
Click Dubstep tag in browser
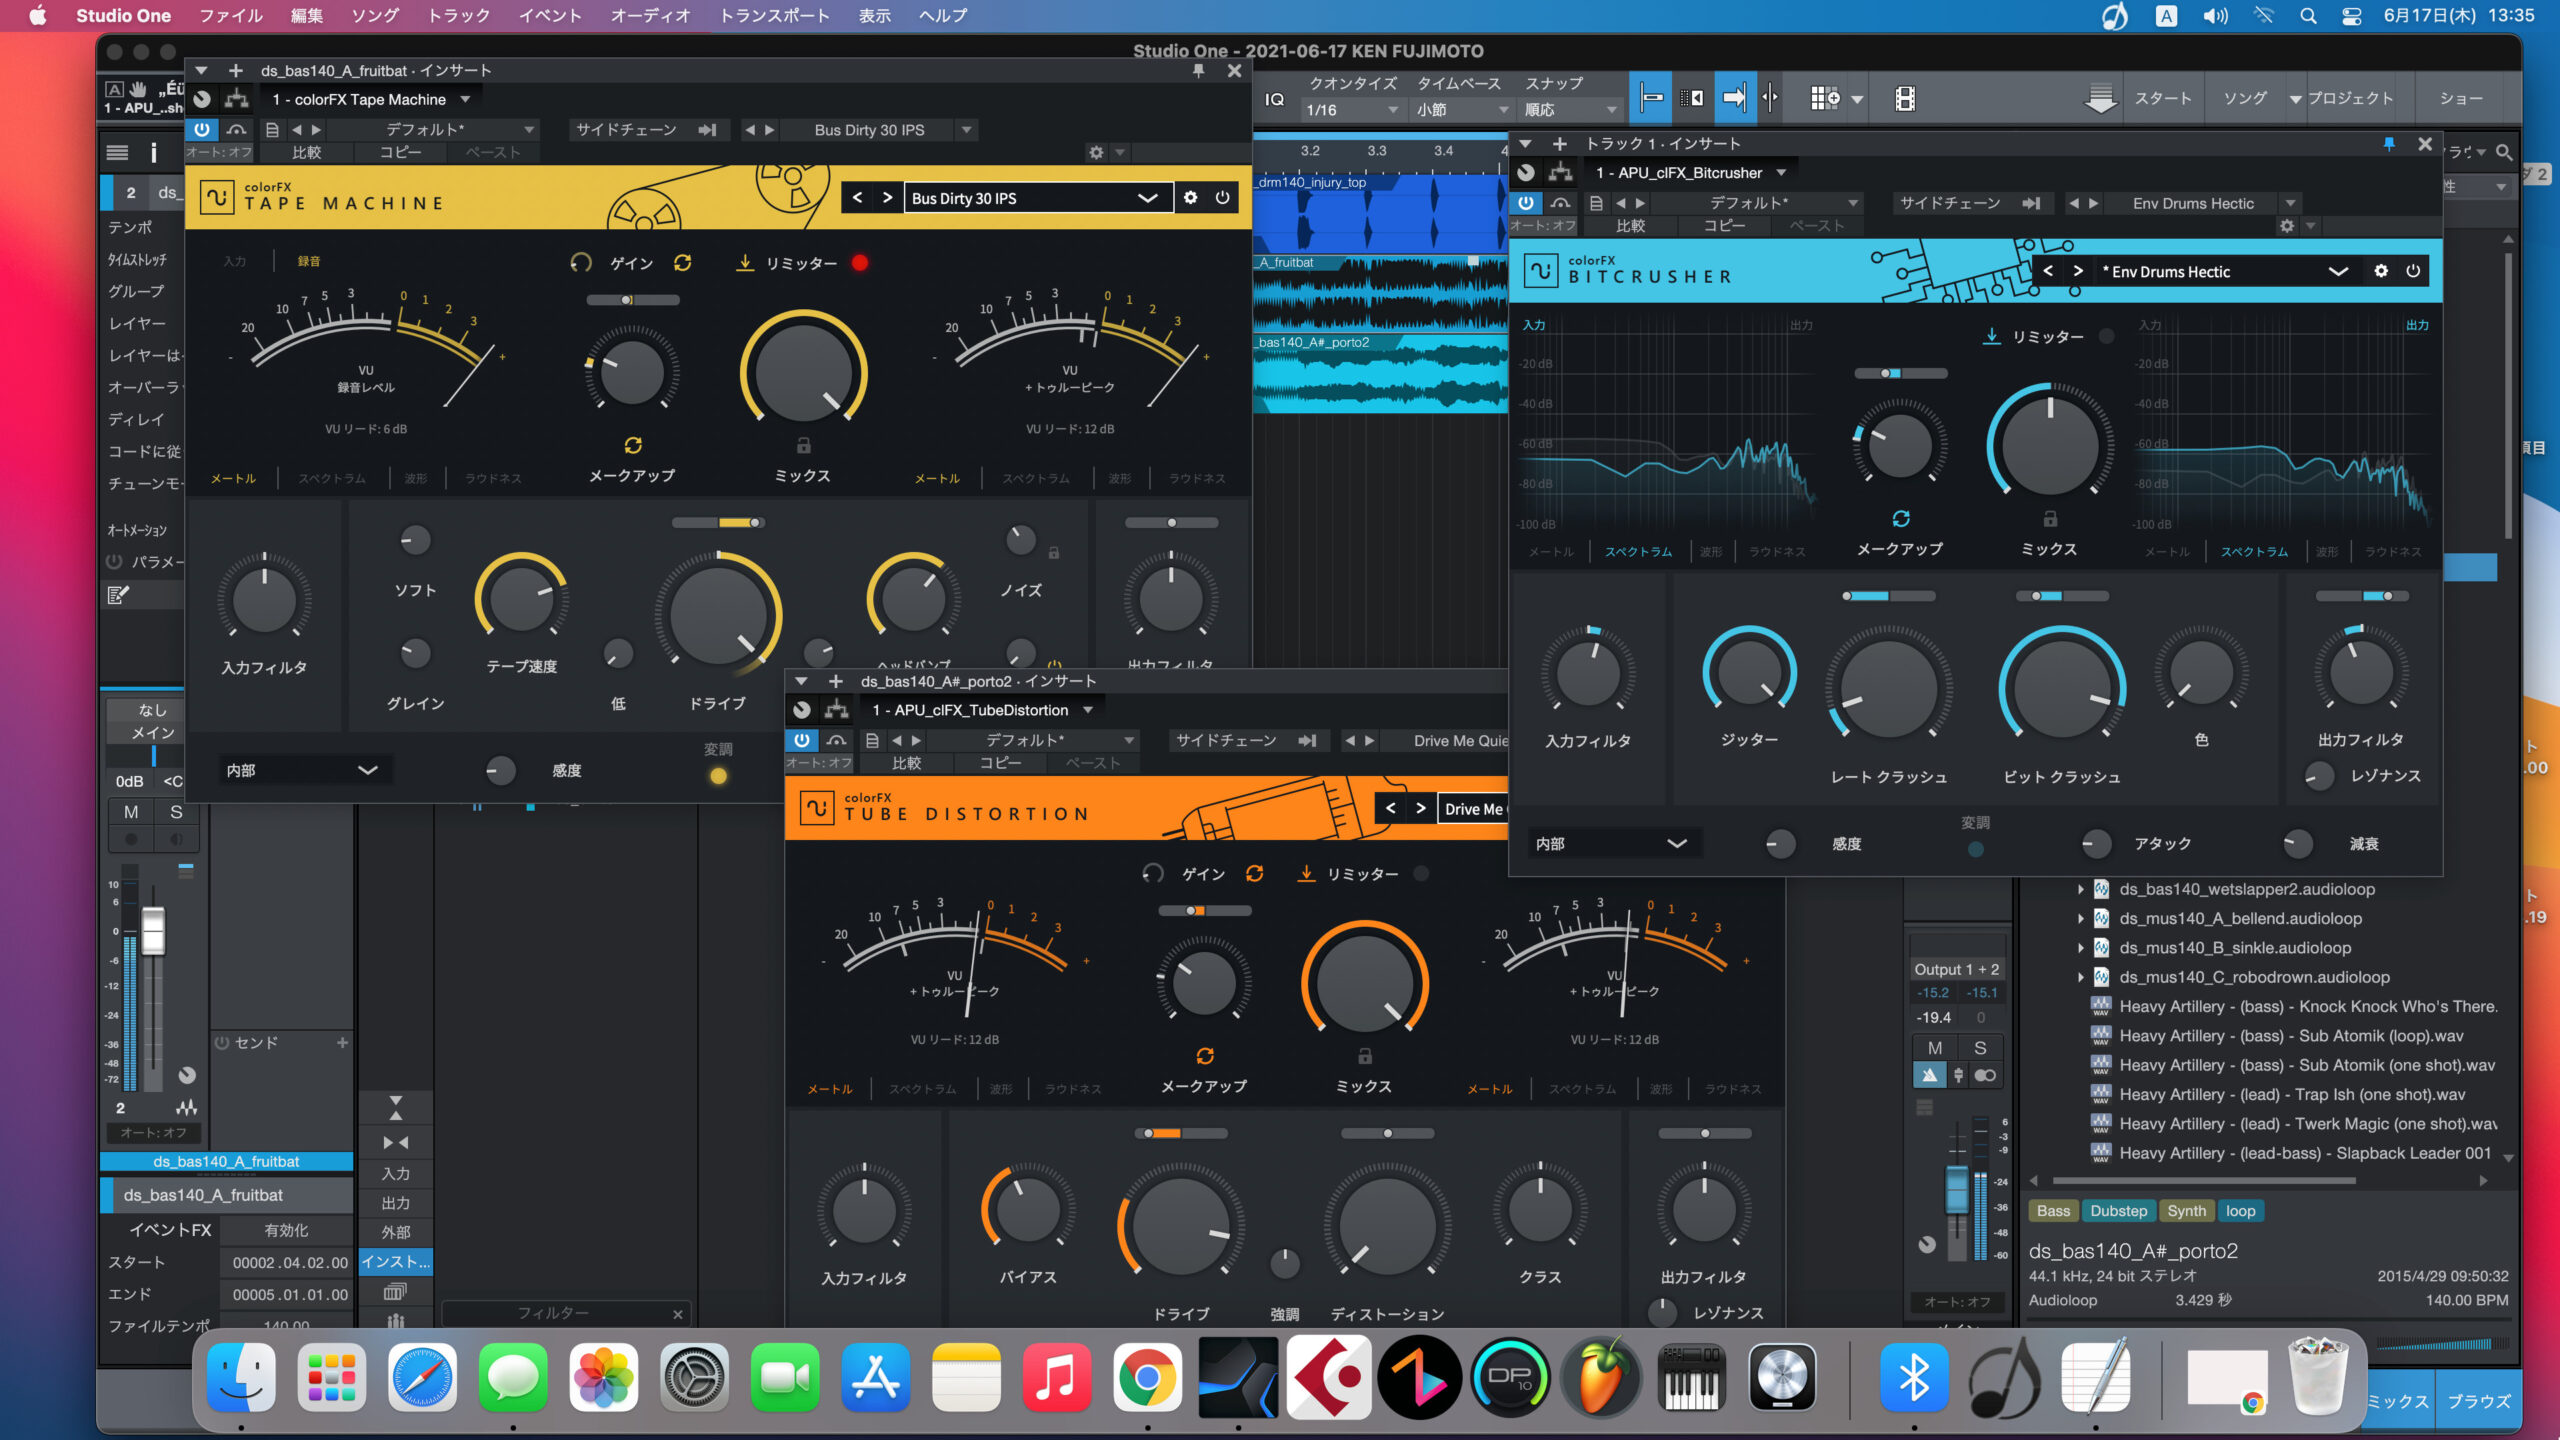click(x=2118, y=1211)
